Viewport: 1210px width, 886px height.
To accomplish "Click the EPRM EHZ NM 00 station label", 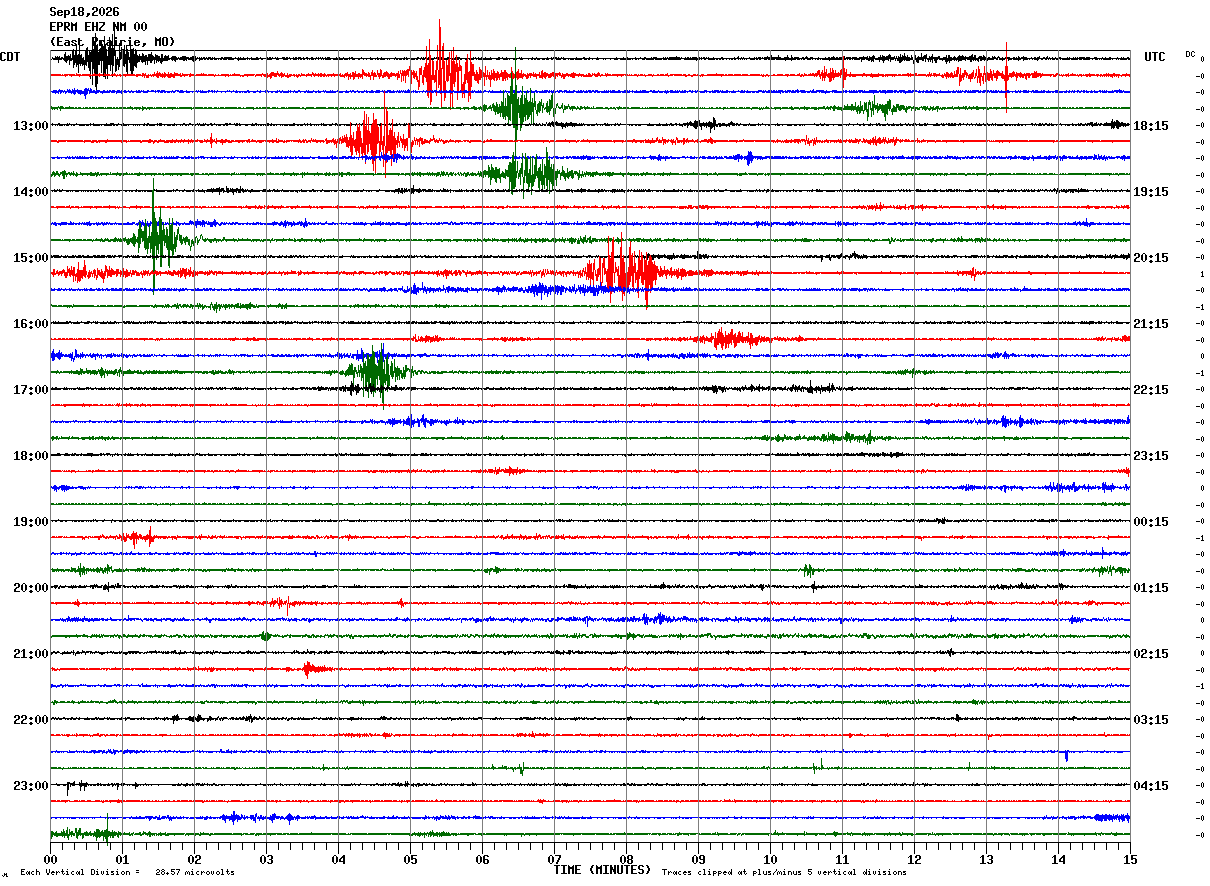I will click(x=98, y=27).
